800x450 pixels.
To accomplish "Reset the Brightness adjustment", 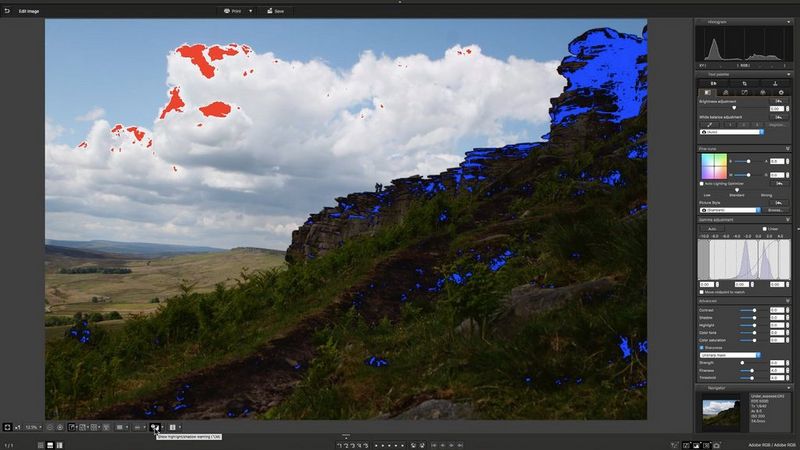I will click(779, 102).
